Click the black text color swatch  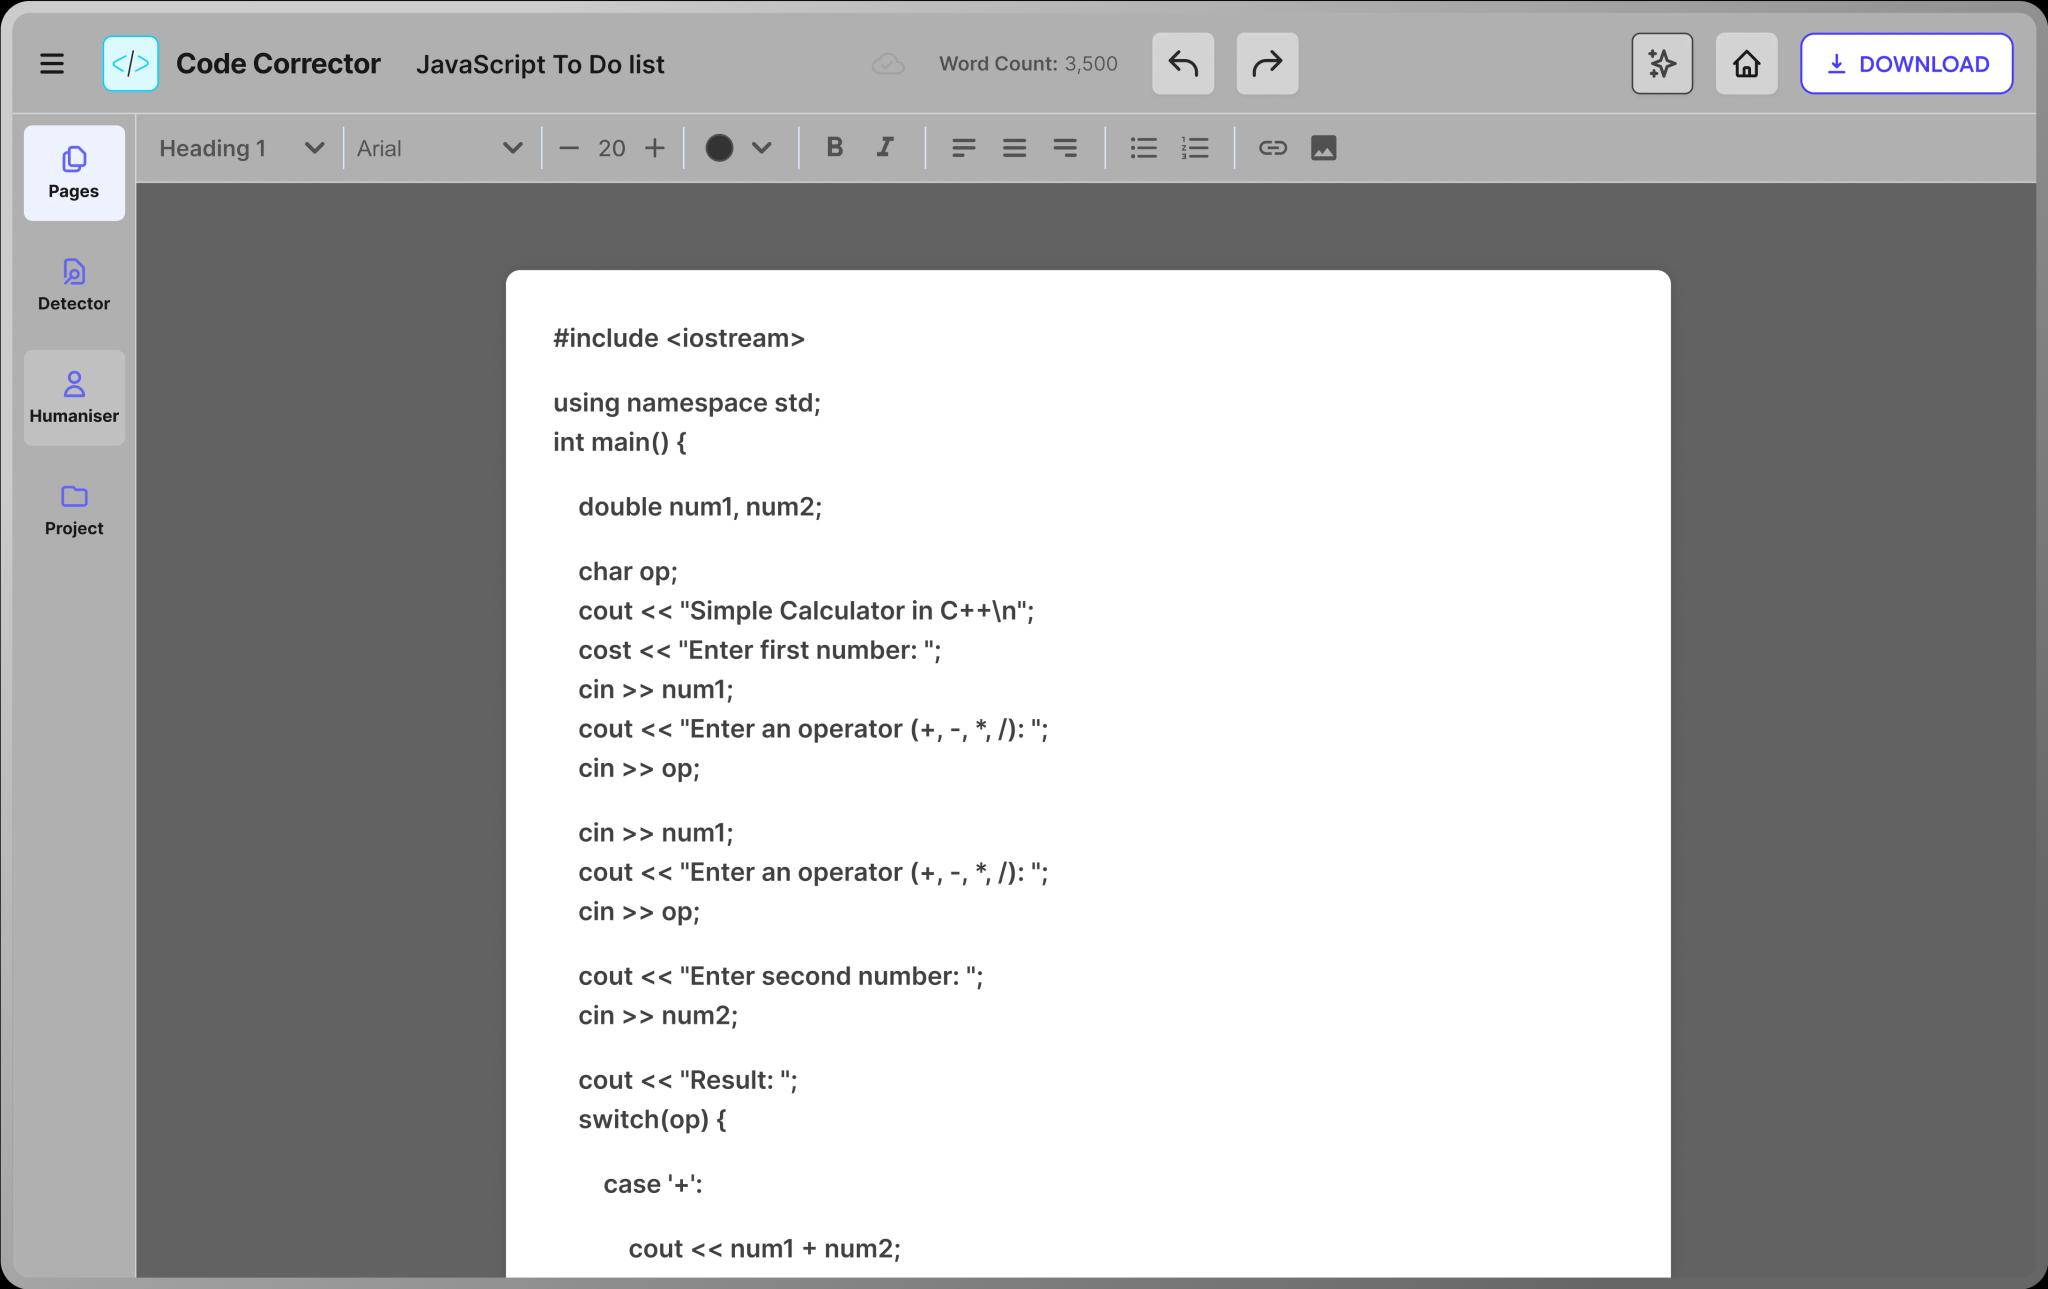pyautogui.click(x=719, y=148)
